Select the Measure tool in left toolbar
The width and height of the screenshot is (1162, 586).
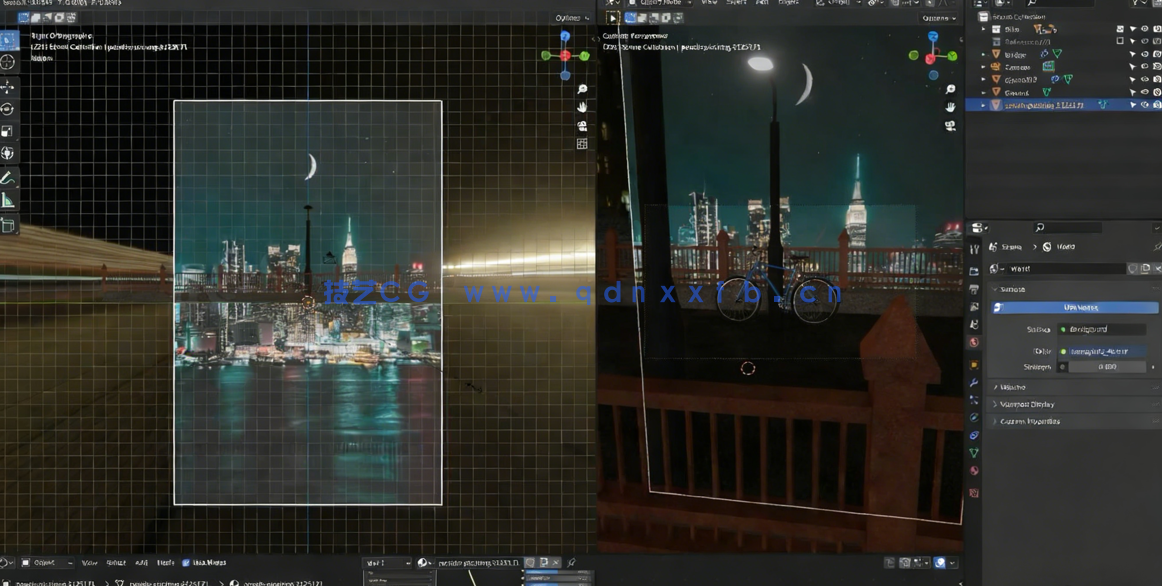click(8, 201)
